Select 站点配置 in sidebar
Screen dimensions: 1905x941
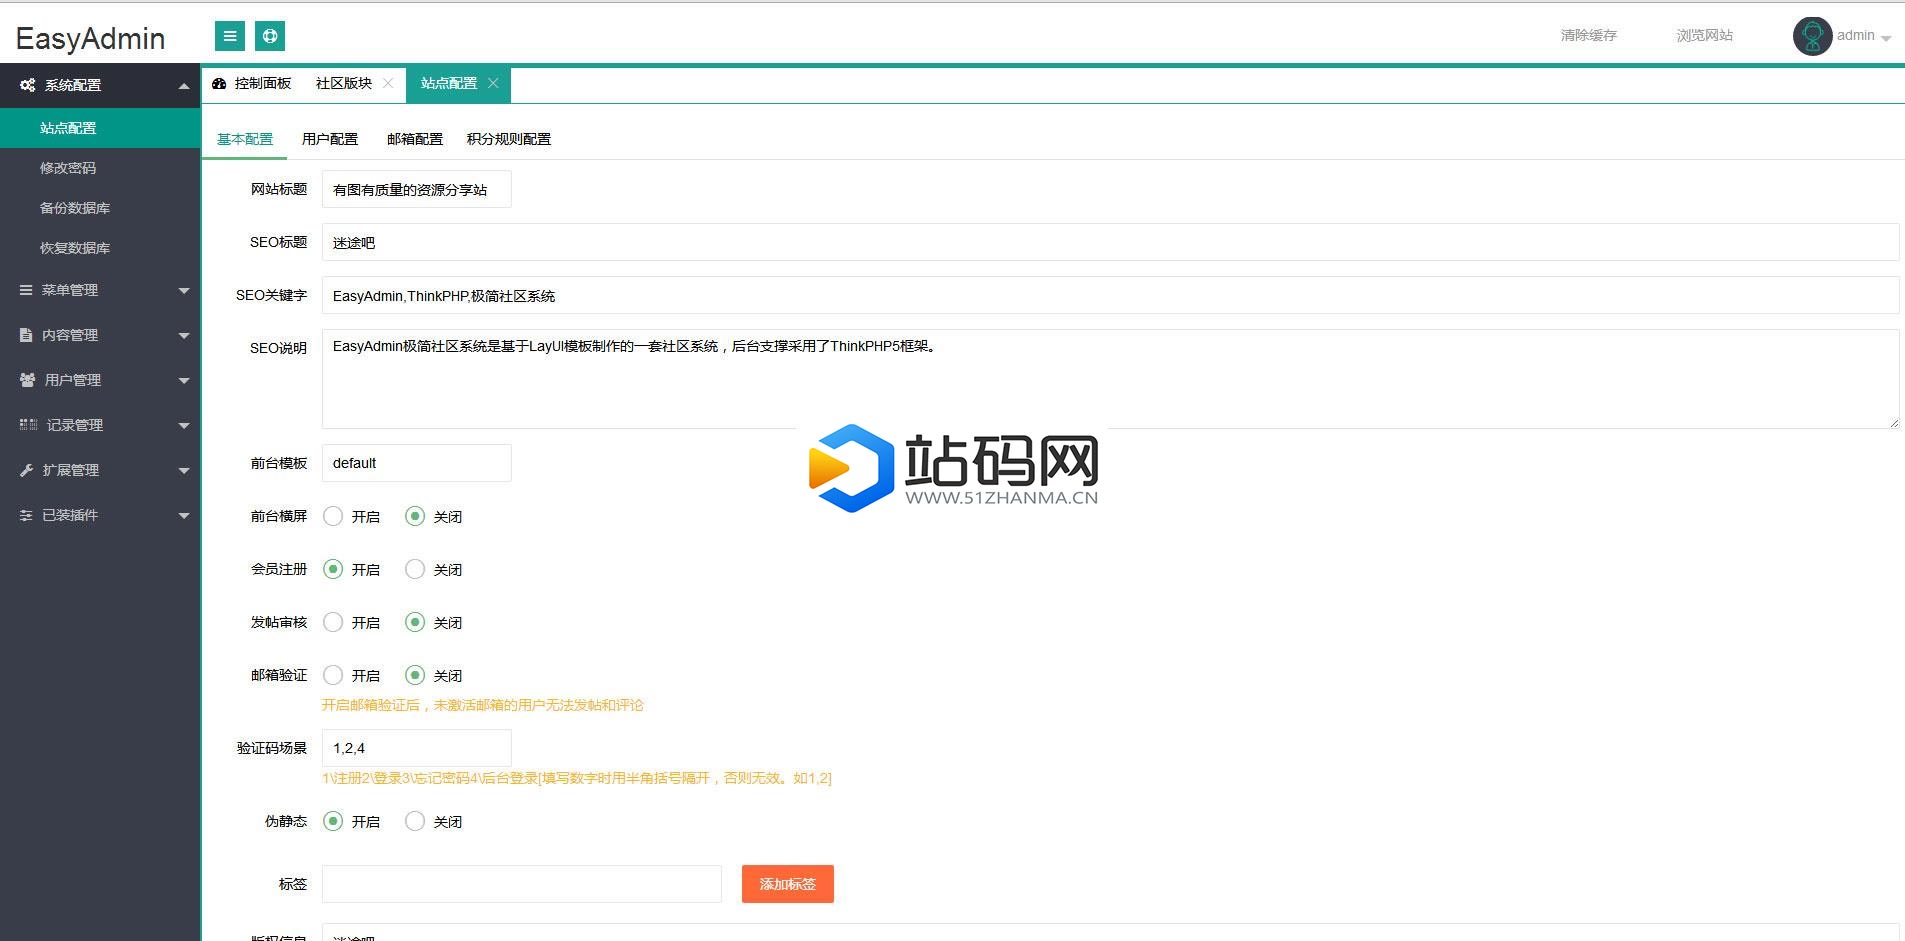100,128
